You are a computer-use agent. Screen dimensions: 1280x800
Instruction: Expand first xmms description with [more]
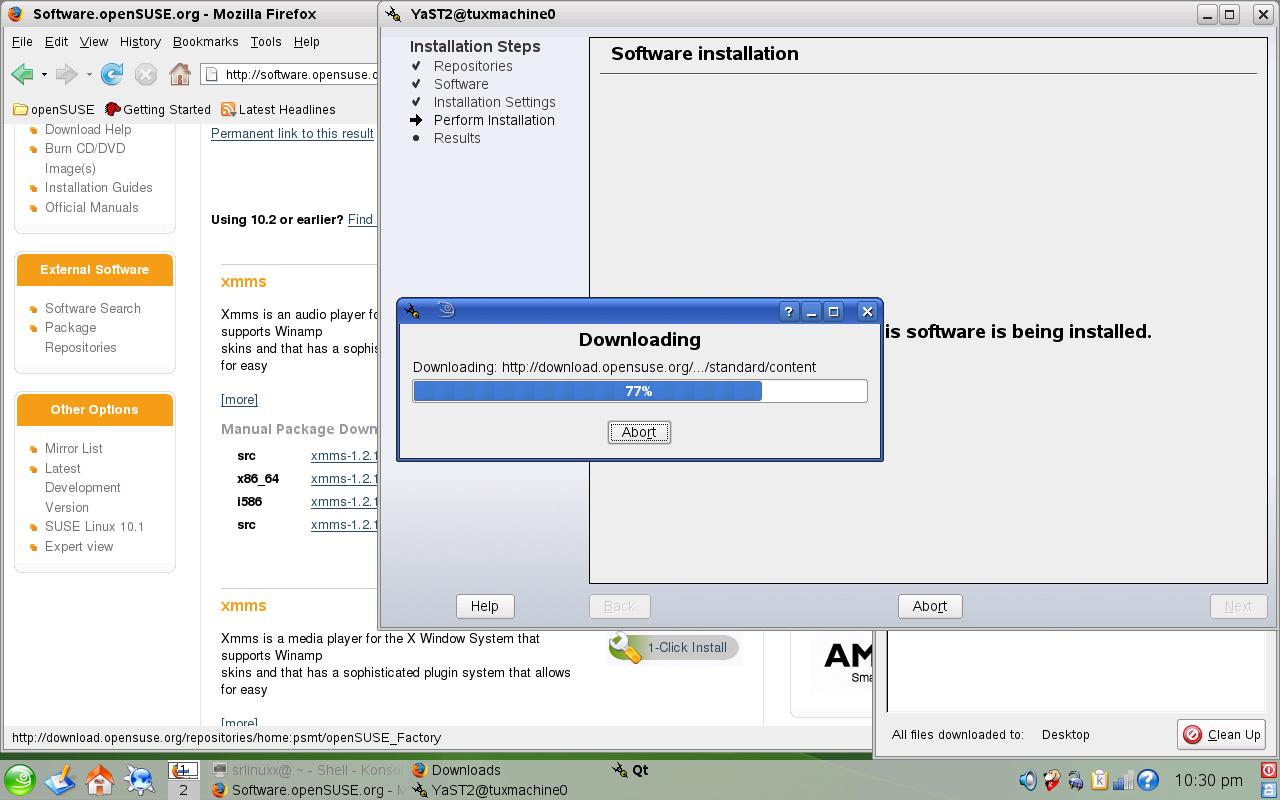coord(239,400)
